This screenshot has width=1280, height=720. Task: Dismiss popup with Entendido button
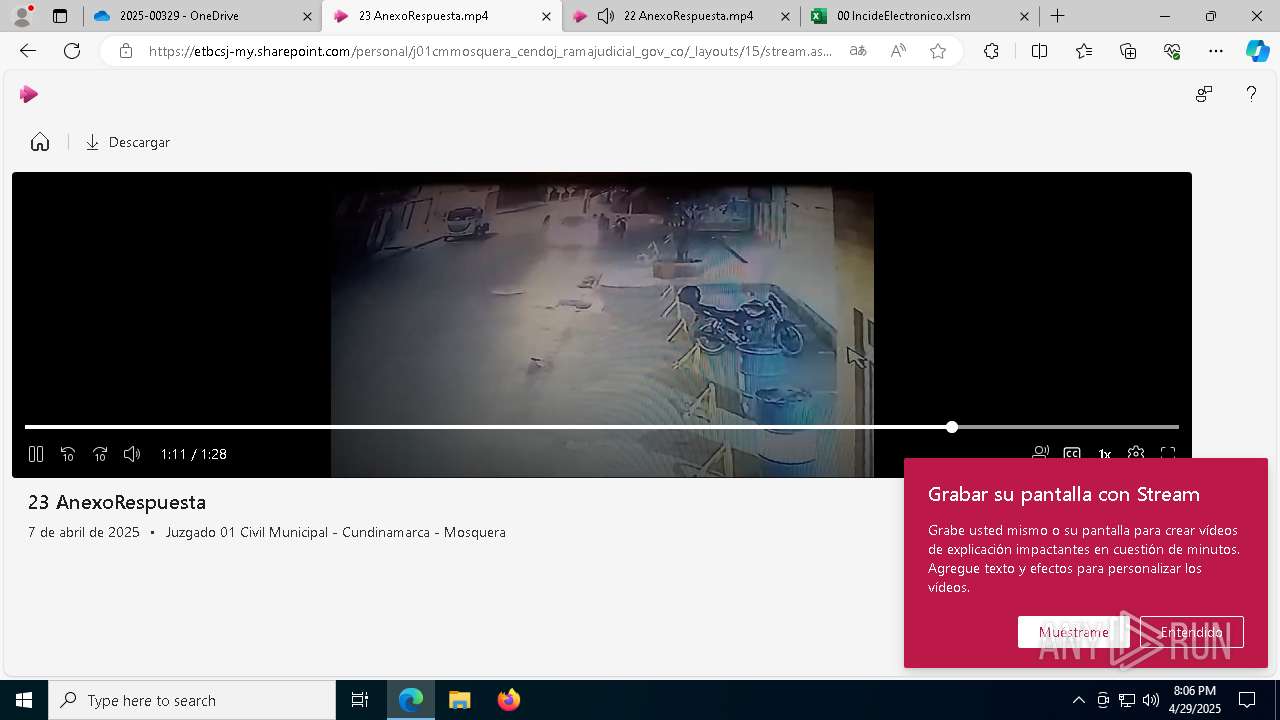pos(1191,632)
